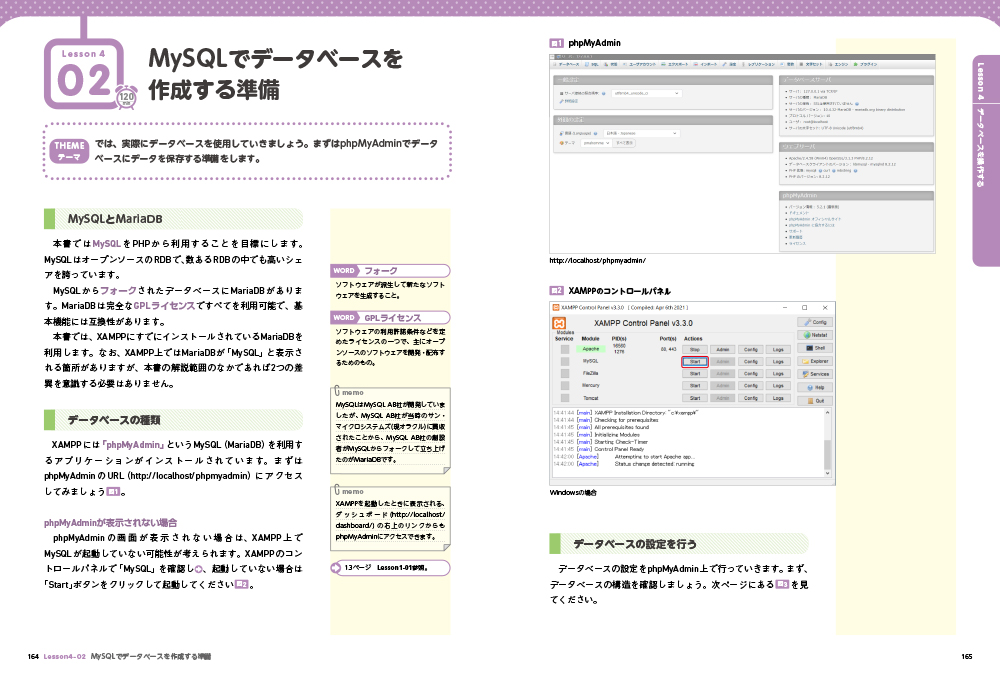
Task: Toggle the MySQL service checkbox
Action: pyautogui.click(x=564, y=361)
